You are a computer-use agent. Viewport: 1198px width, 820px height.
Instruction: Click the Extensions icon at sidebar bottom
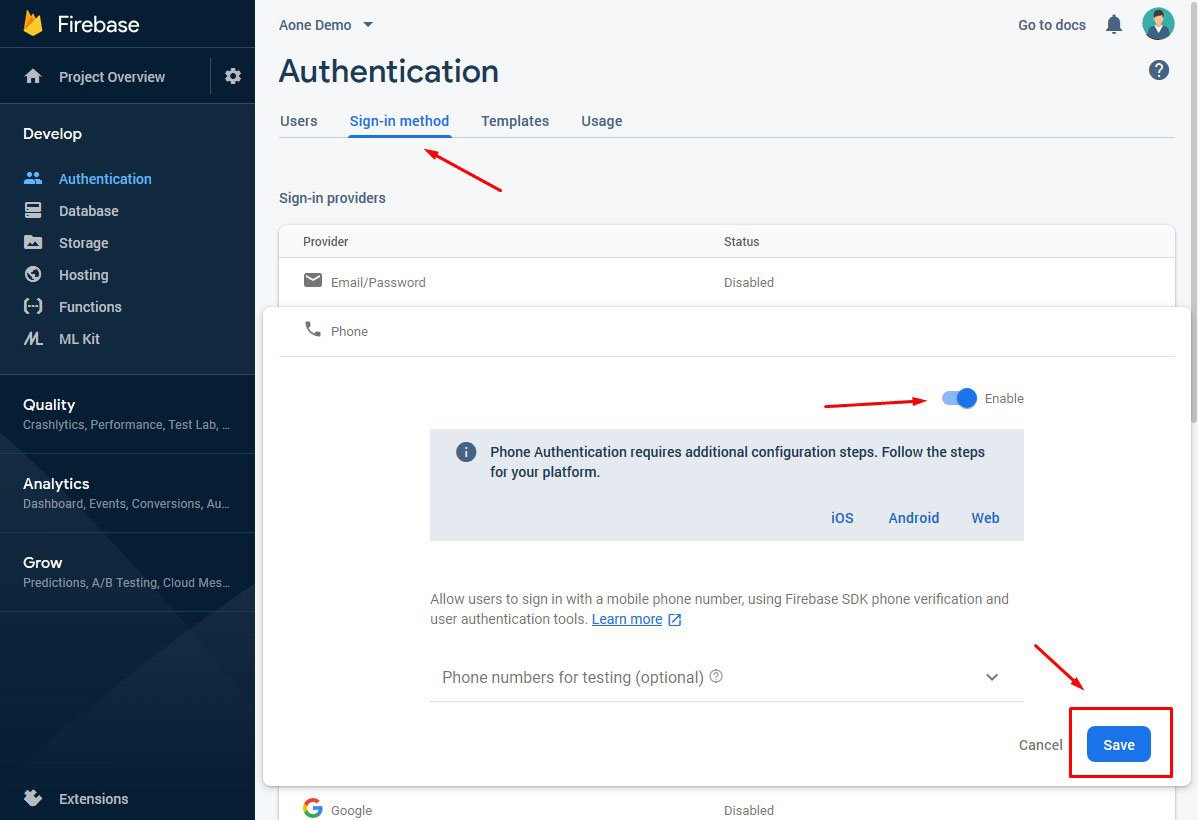point(33,798)
